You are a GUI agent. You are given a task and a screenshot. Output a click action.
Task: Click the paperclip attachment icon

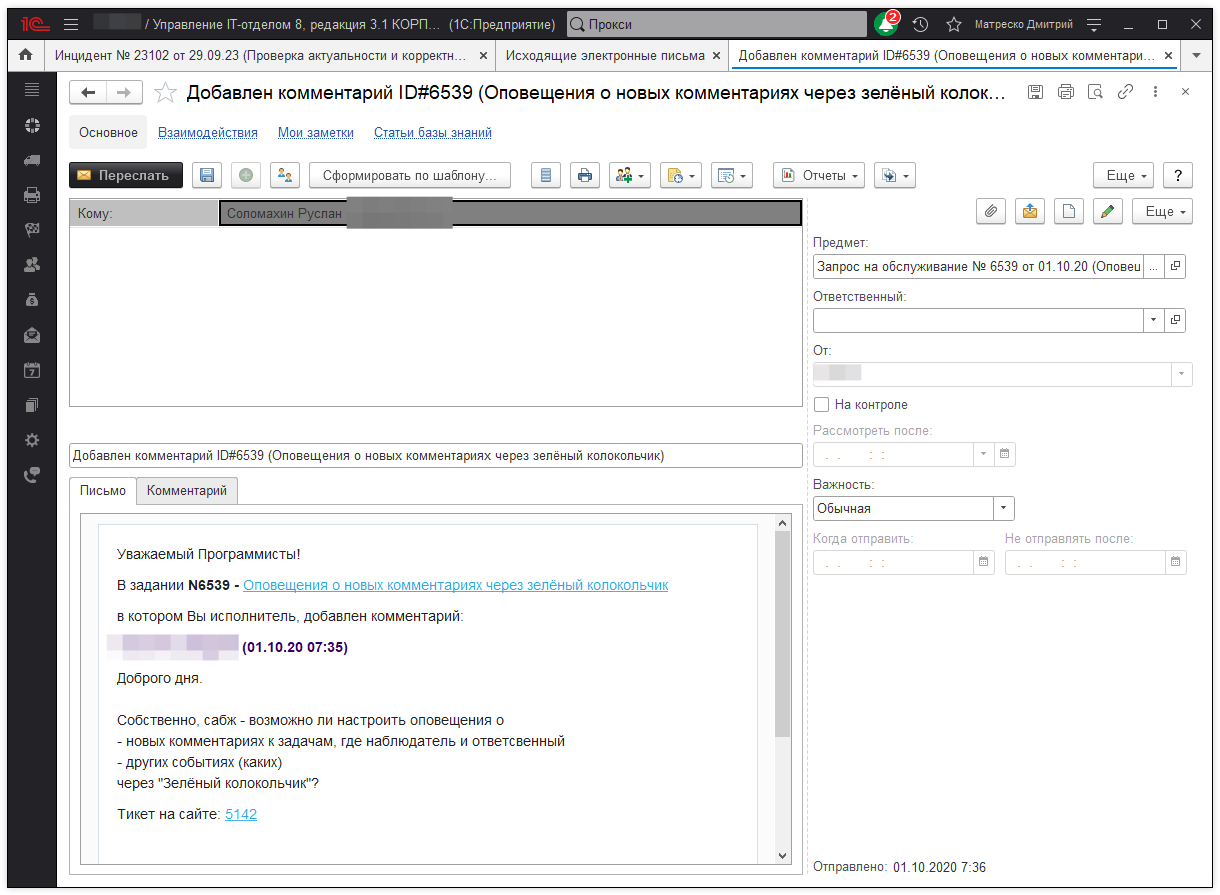(x=990, y=211)
